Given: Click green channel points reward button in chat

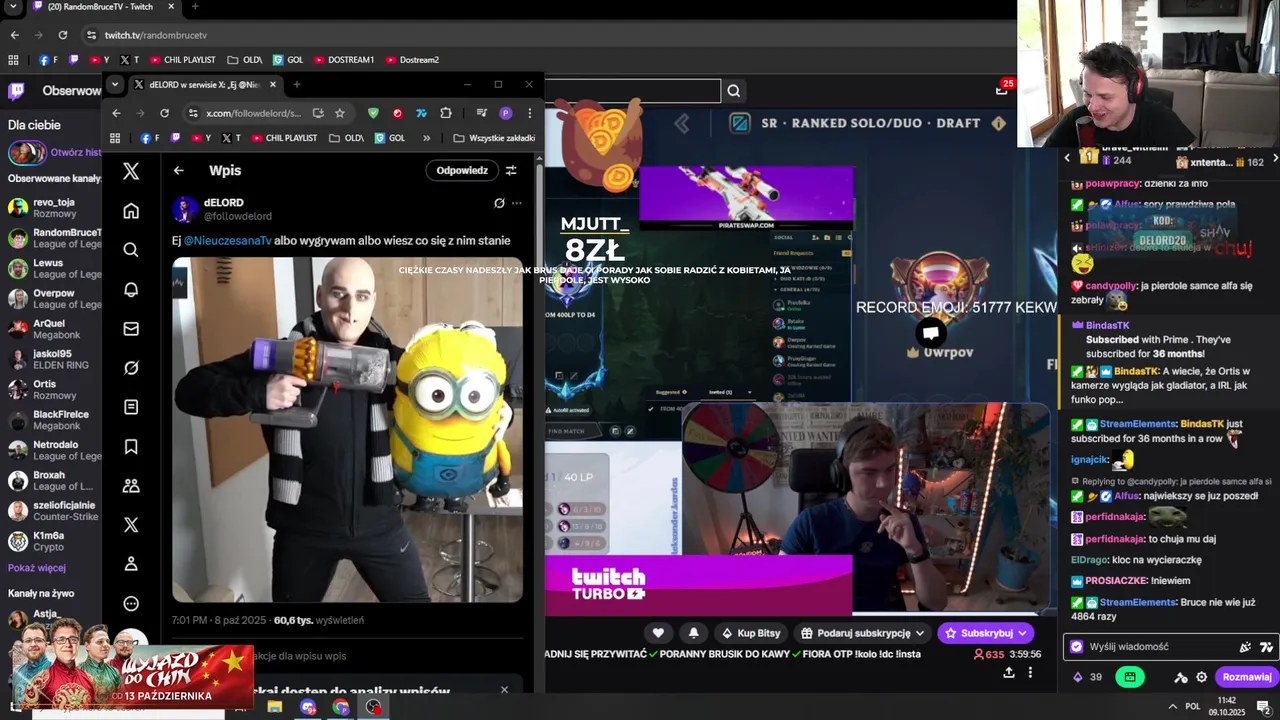Looking at the screenshot, I should (1130, 677).
